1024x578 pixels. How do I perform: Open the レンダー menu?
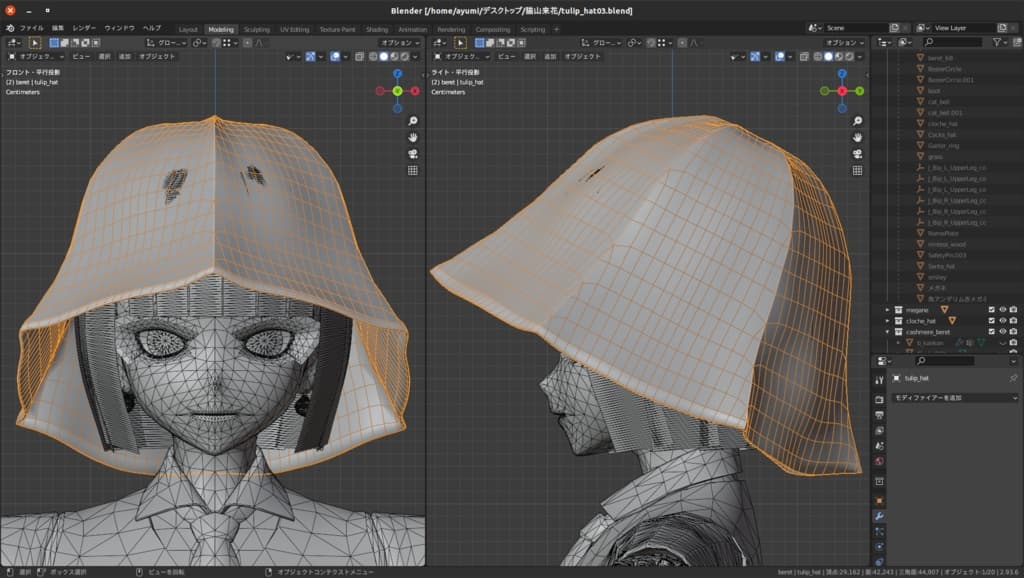click(x=84, y=28)
